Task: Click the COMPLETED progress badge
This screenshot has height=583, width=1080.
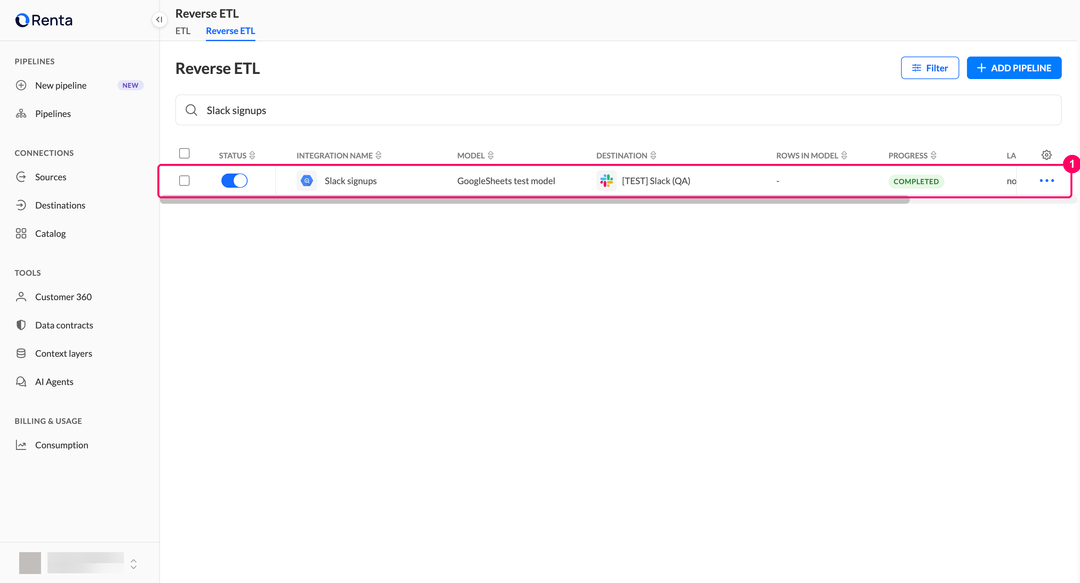Action: click(x=916, y=181)
